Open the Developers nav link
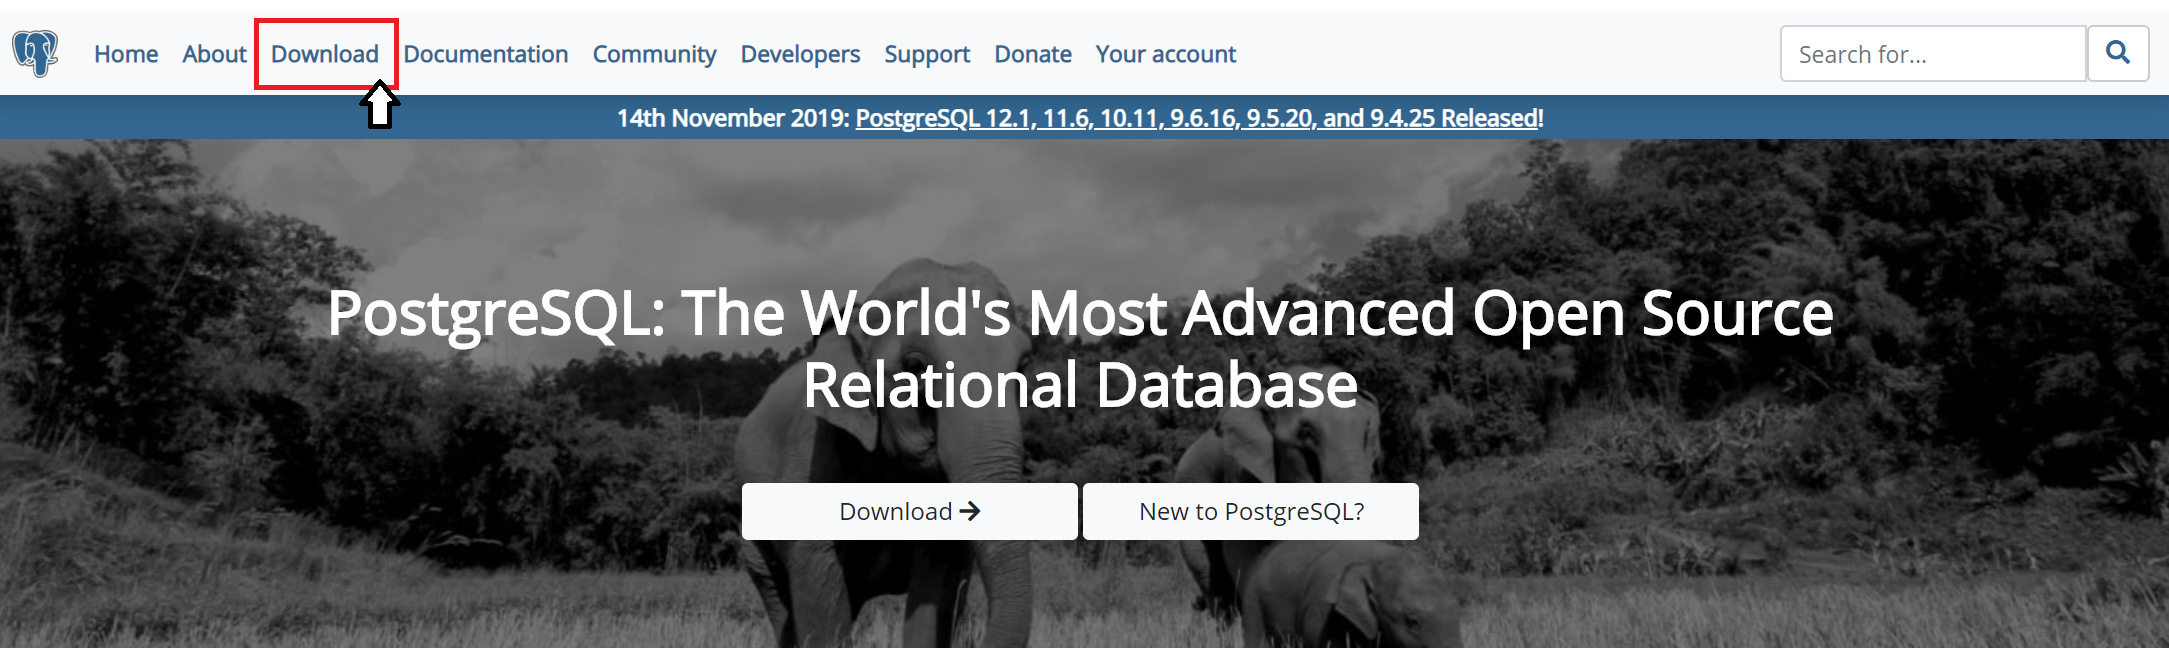This screenshot has width=2169, height=648. click(800, 54)
